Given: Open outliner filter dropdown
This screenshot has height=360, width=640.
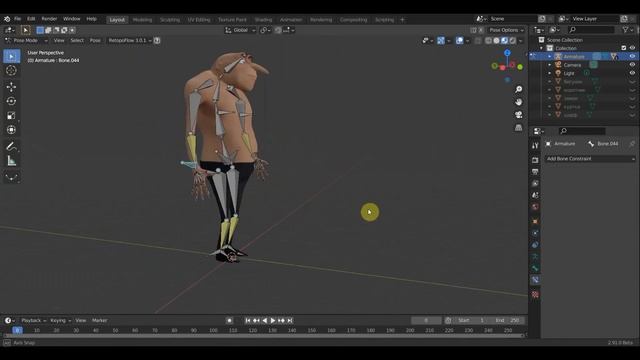Looking at the screenshot, I should pos(627,30).
